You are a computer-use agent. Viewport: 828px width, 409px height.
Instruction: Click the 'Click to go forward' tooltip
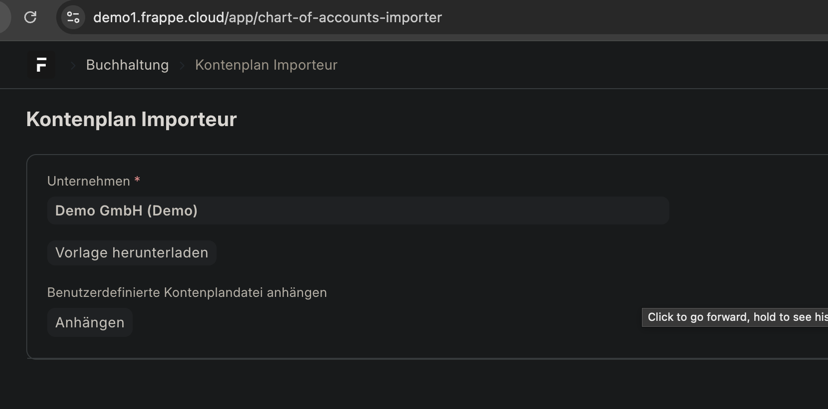tap(735, 317)
